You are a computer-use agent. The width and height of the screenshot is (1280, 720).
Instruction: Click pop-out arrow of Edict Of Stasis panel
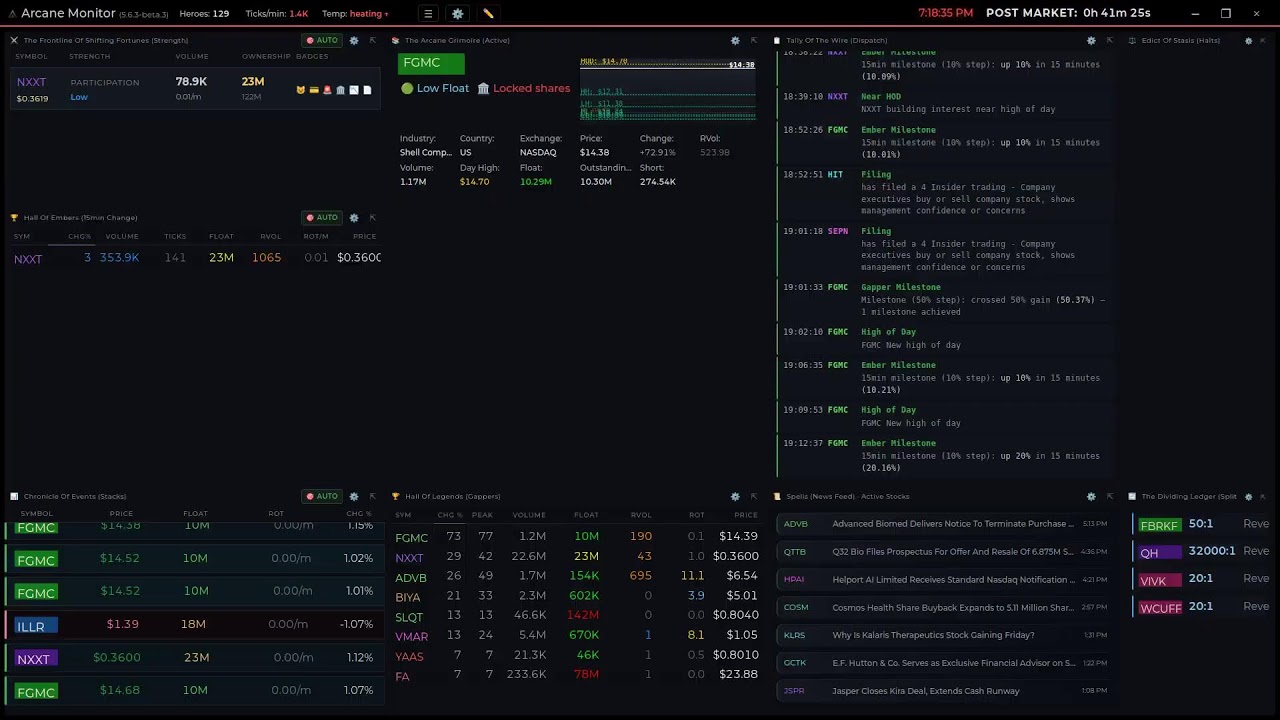(1265, 40)
